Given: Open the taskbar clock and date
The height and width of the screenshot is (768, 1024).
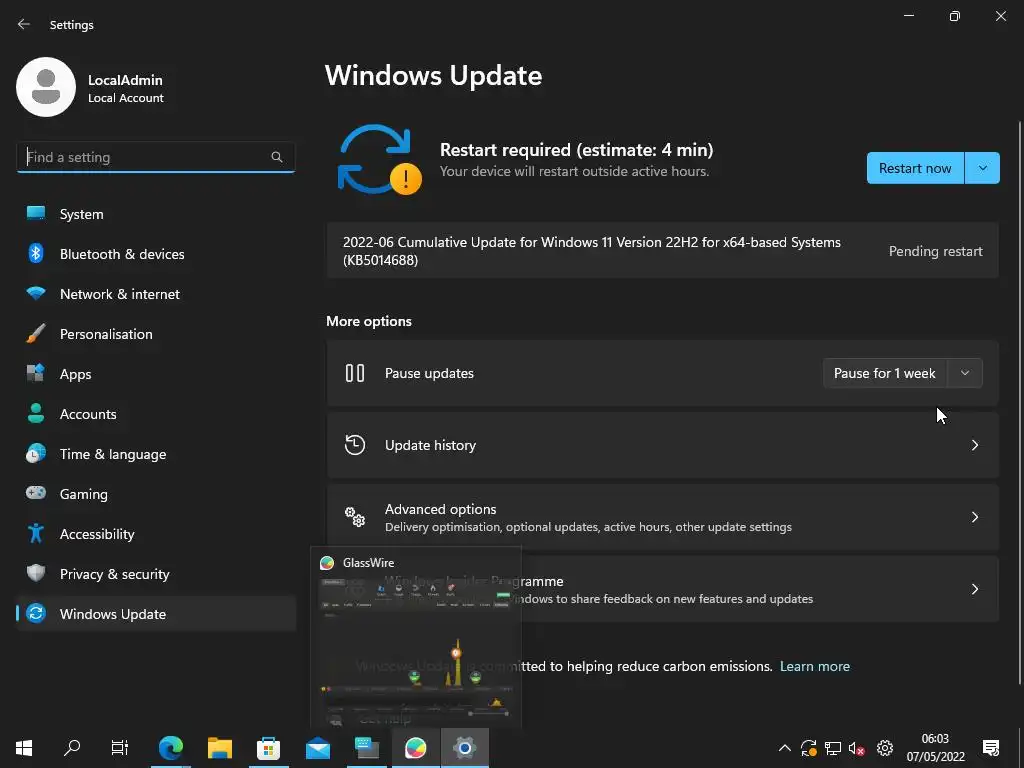Looking at the screenshot, I should [x=935, y=748].
